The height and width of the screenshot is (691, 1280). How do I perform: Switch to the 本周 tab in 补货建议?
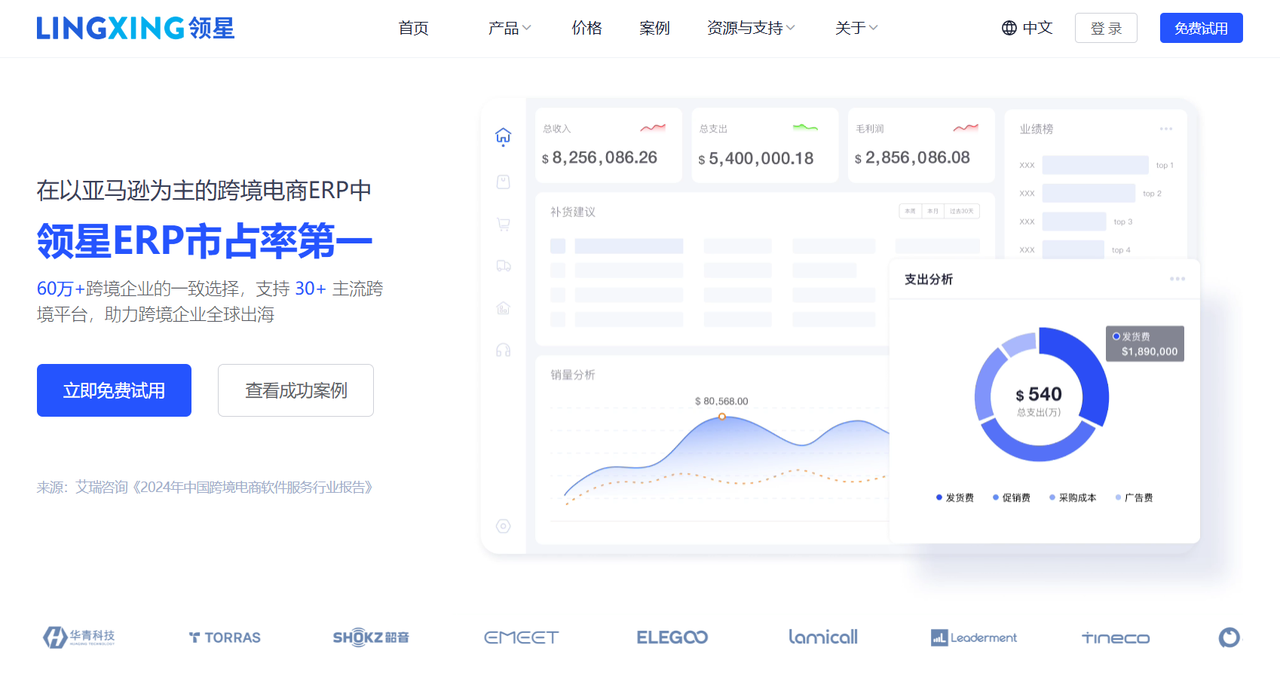(910, 211)
